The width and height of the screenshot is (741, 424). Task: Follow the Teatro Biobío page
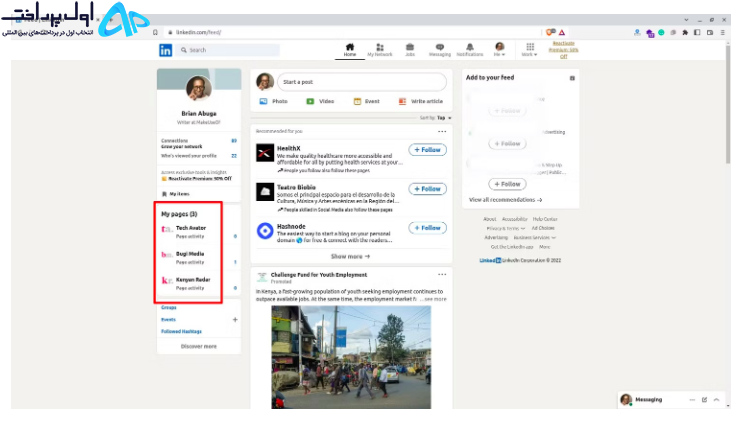(x=428, y=189)
